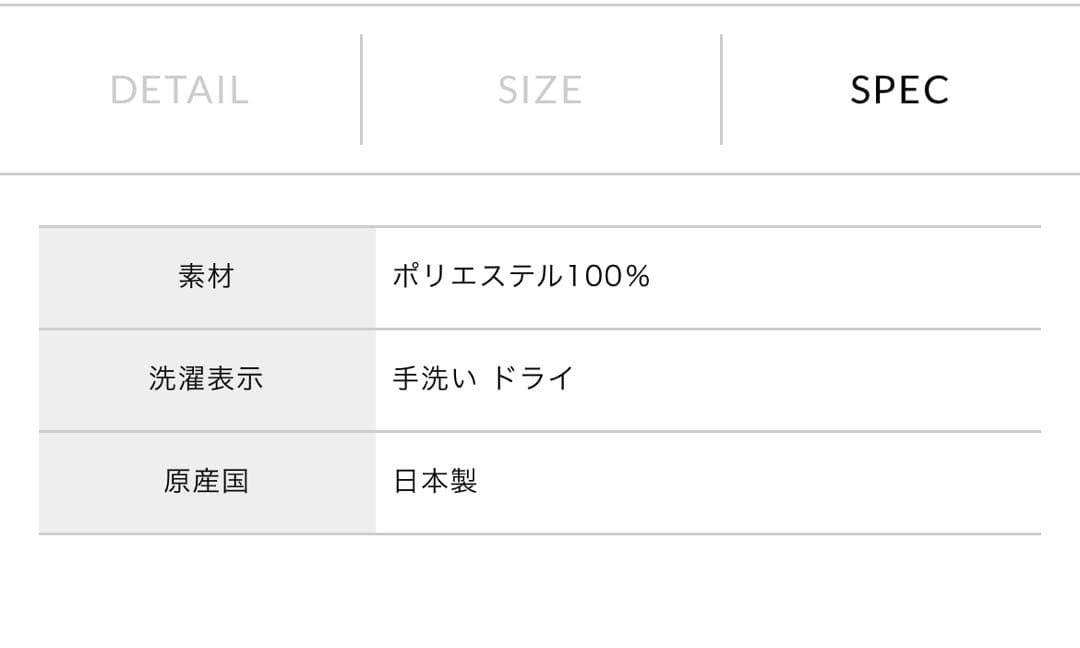Click the 原産国 row header
This screenshot has width=1080, height=648.
207,482
